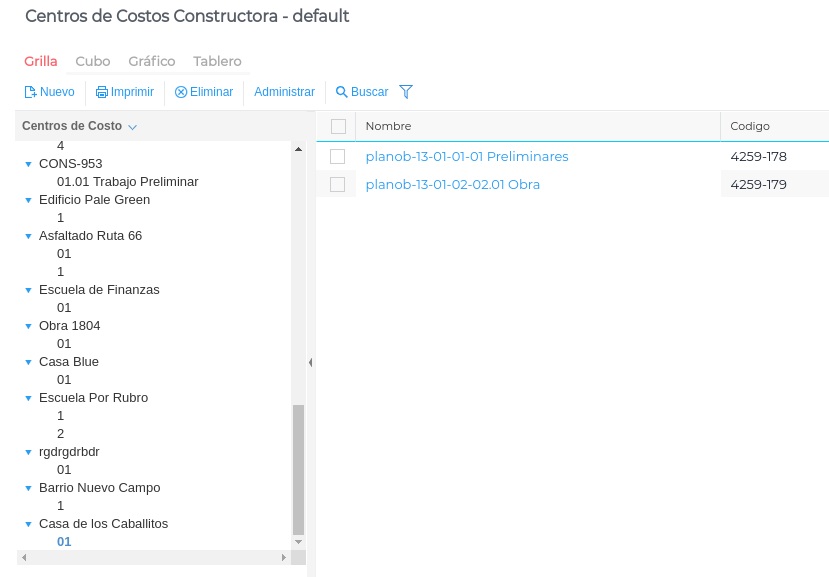Collapse the Casa de los Caballitos node
The image size is (829, 577).
tap(29, 524)
